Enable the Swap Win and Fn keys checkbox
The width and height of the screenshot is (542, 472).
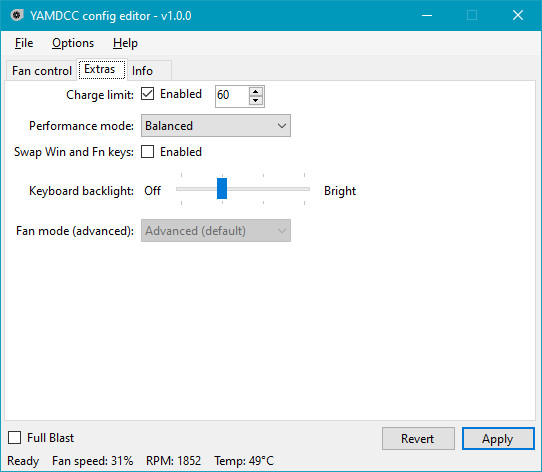pos(147,152)
